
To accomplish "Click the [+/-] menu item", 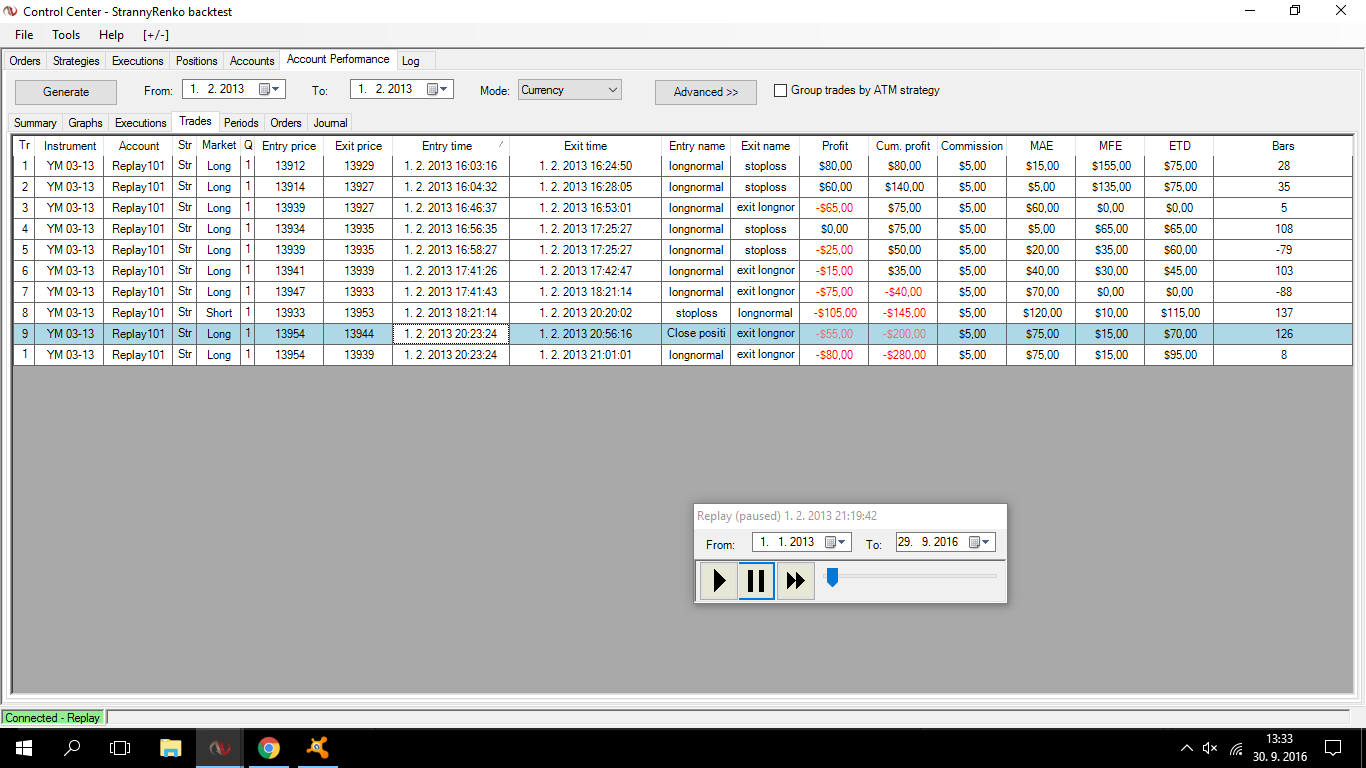I will [156, 35].
